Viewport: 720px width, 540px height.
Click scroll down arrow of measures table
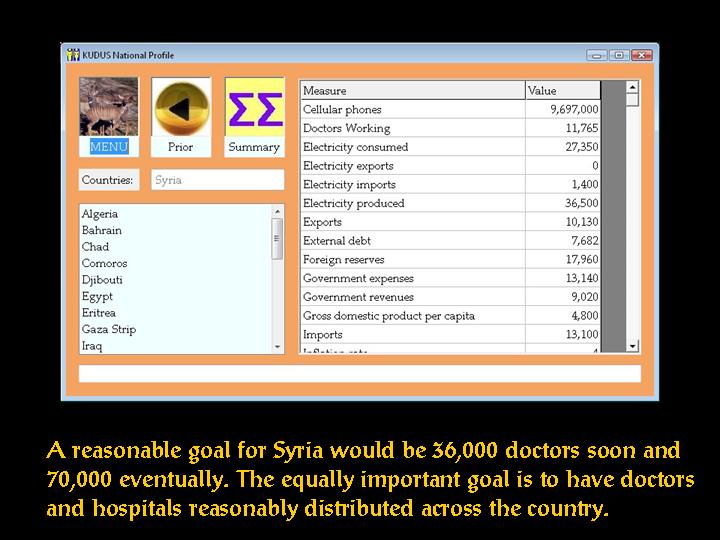(x=632, y=345)
